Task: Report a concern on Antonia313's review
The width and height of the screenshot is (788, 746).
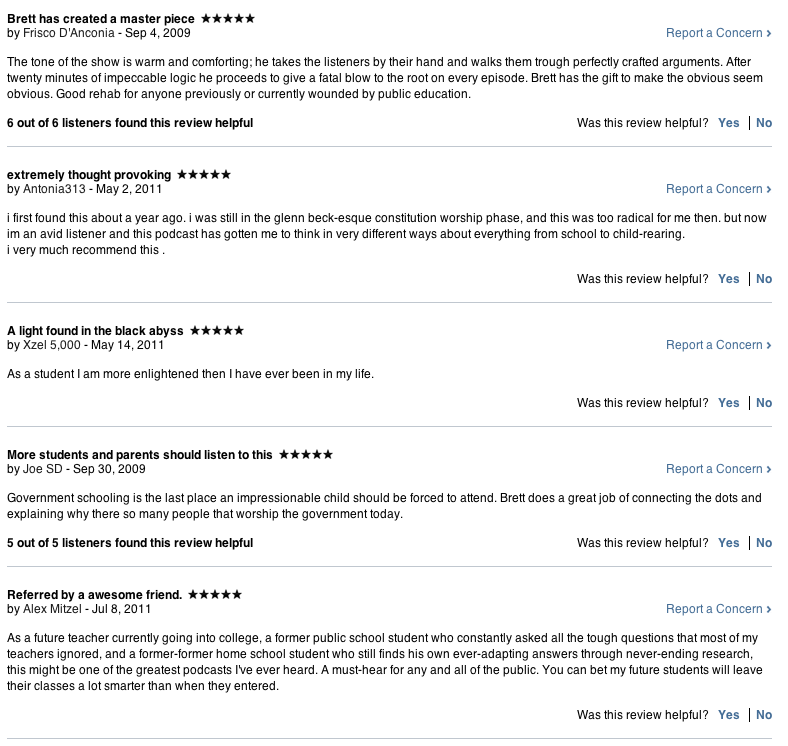Action: click(718, 189)
